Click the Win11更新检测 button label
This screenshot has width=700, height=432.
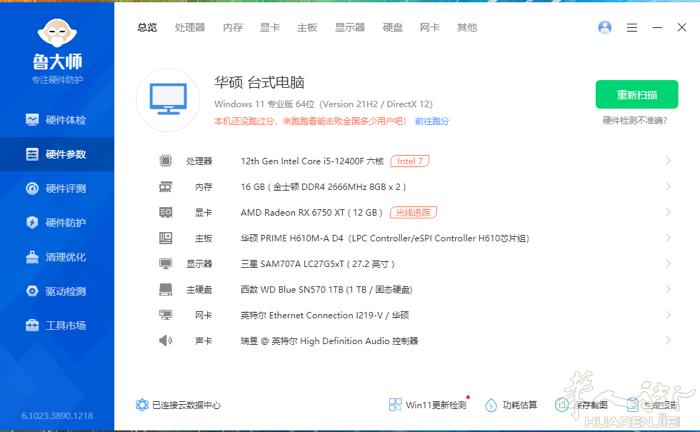coord(436,405)
